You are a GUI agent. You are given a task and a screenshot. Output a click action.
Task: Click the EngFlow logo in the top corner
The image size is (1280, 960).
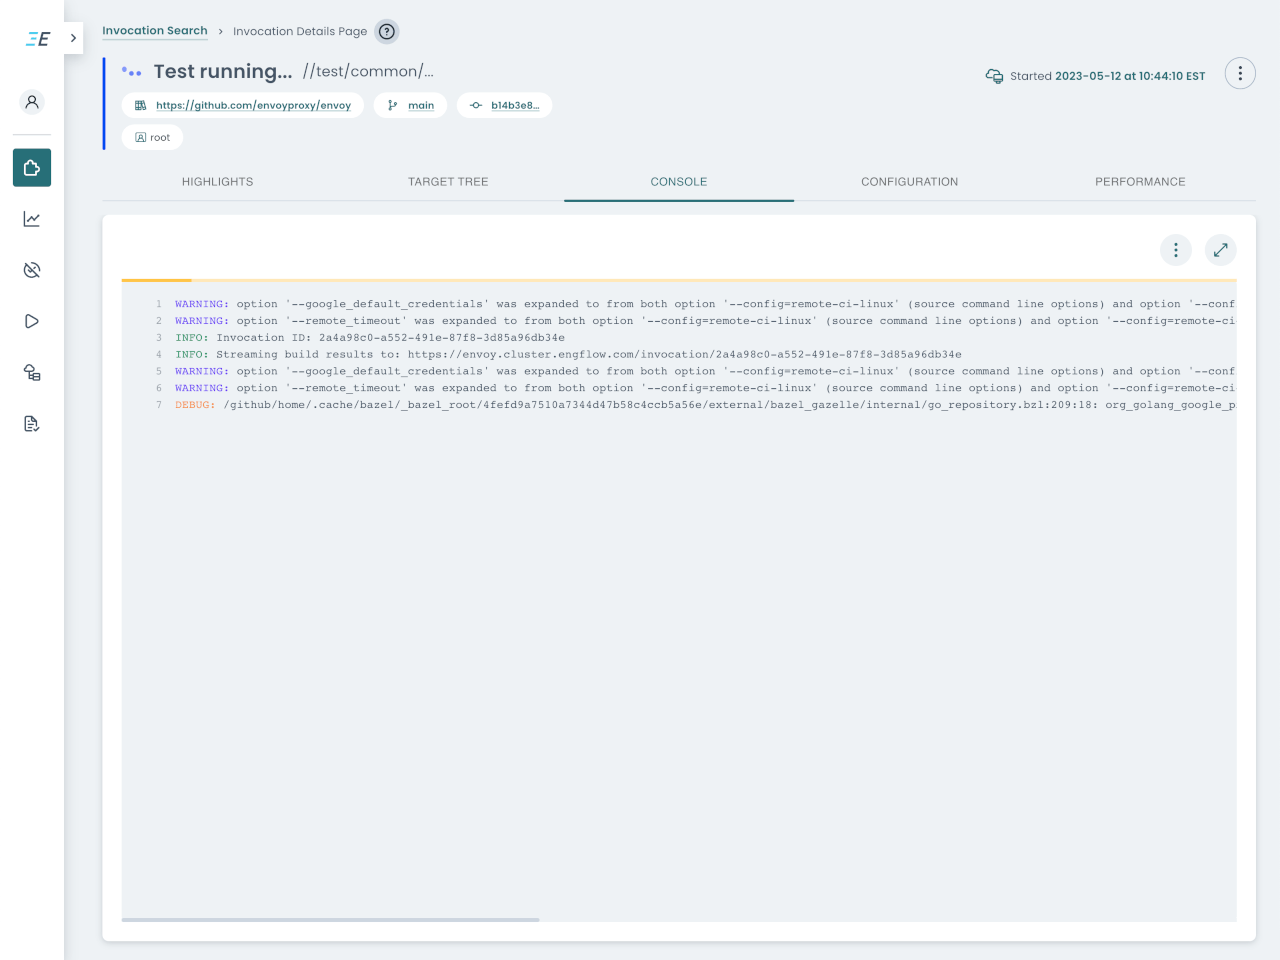[37, 38]
